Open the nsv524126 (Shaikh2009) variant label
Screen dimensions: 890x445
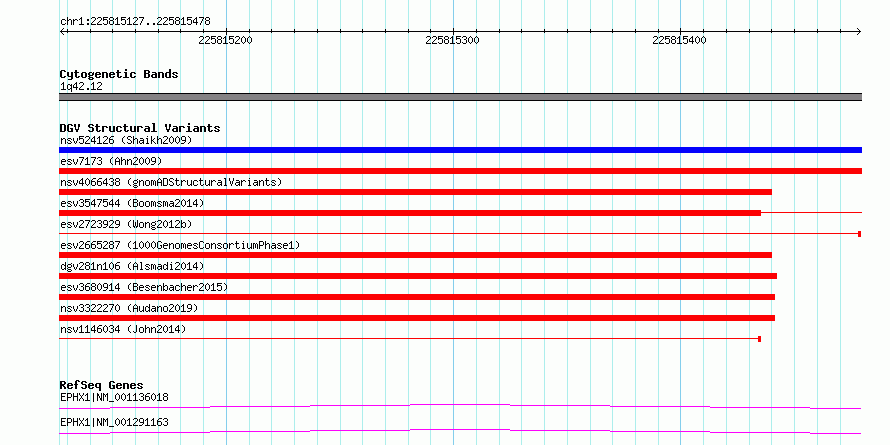click(x=126, y=140)
